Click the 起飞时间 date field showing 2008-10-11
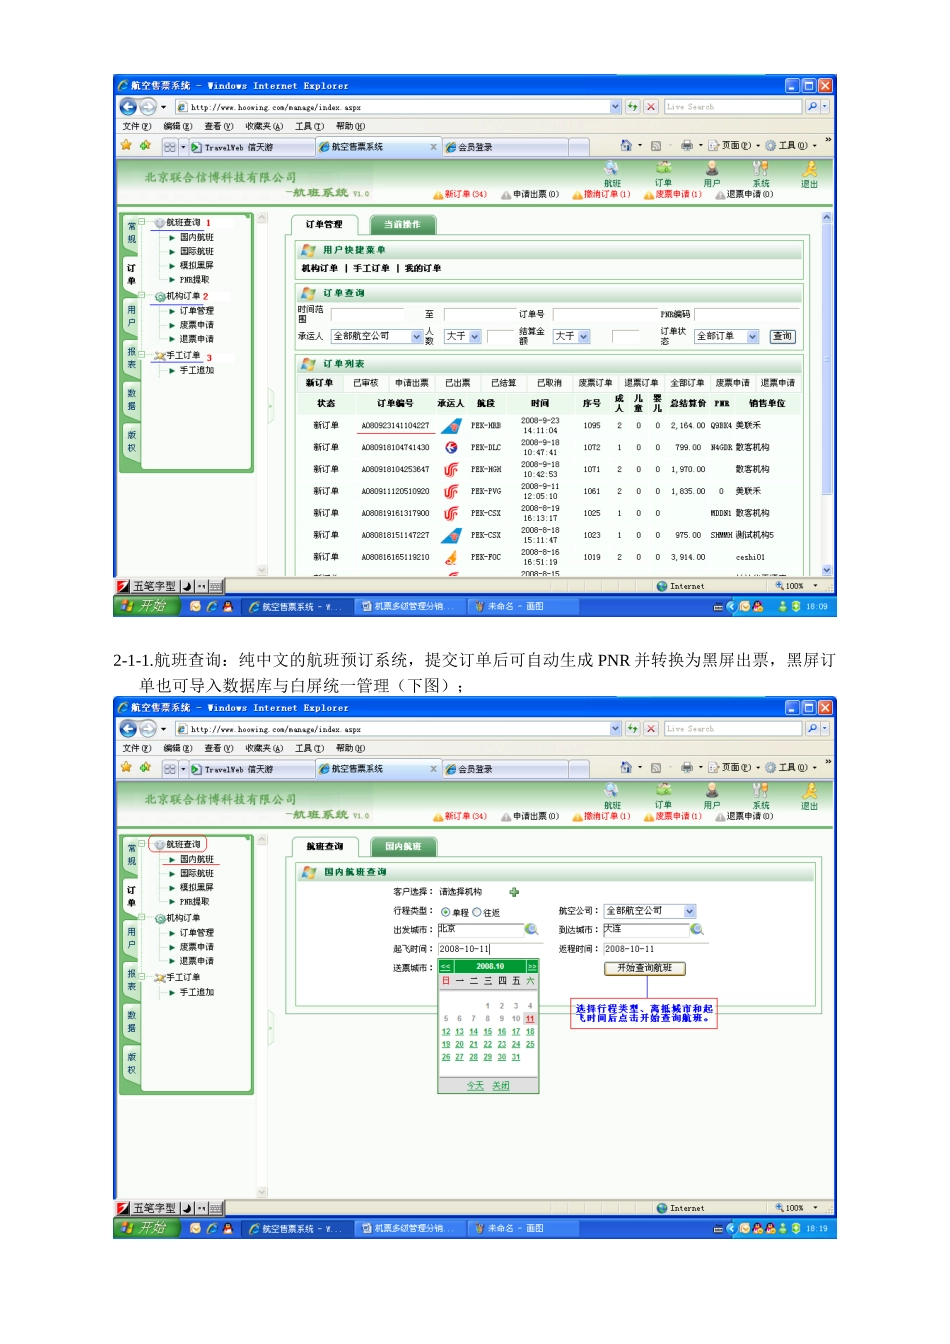Screen dimensions: 950x1344 tap(488, 949)
